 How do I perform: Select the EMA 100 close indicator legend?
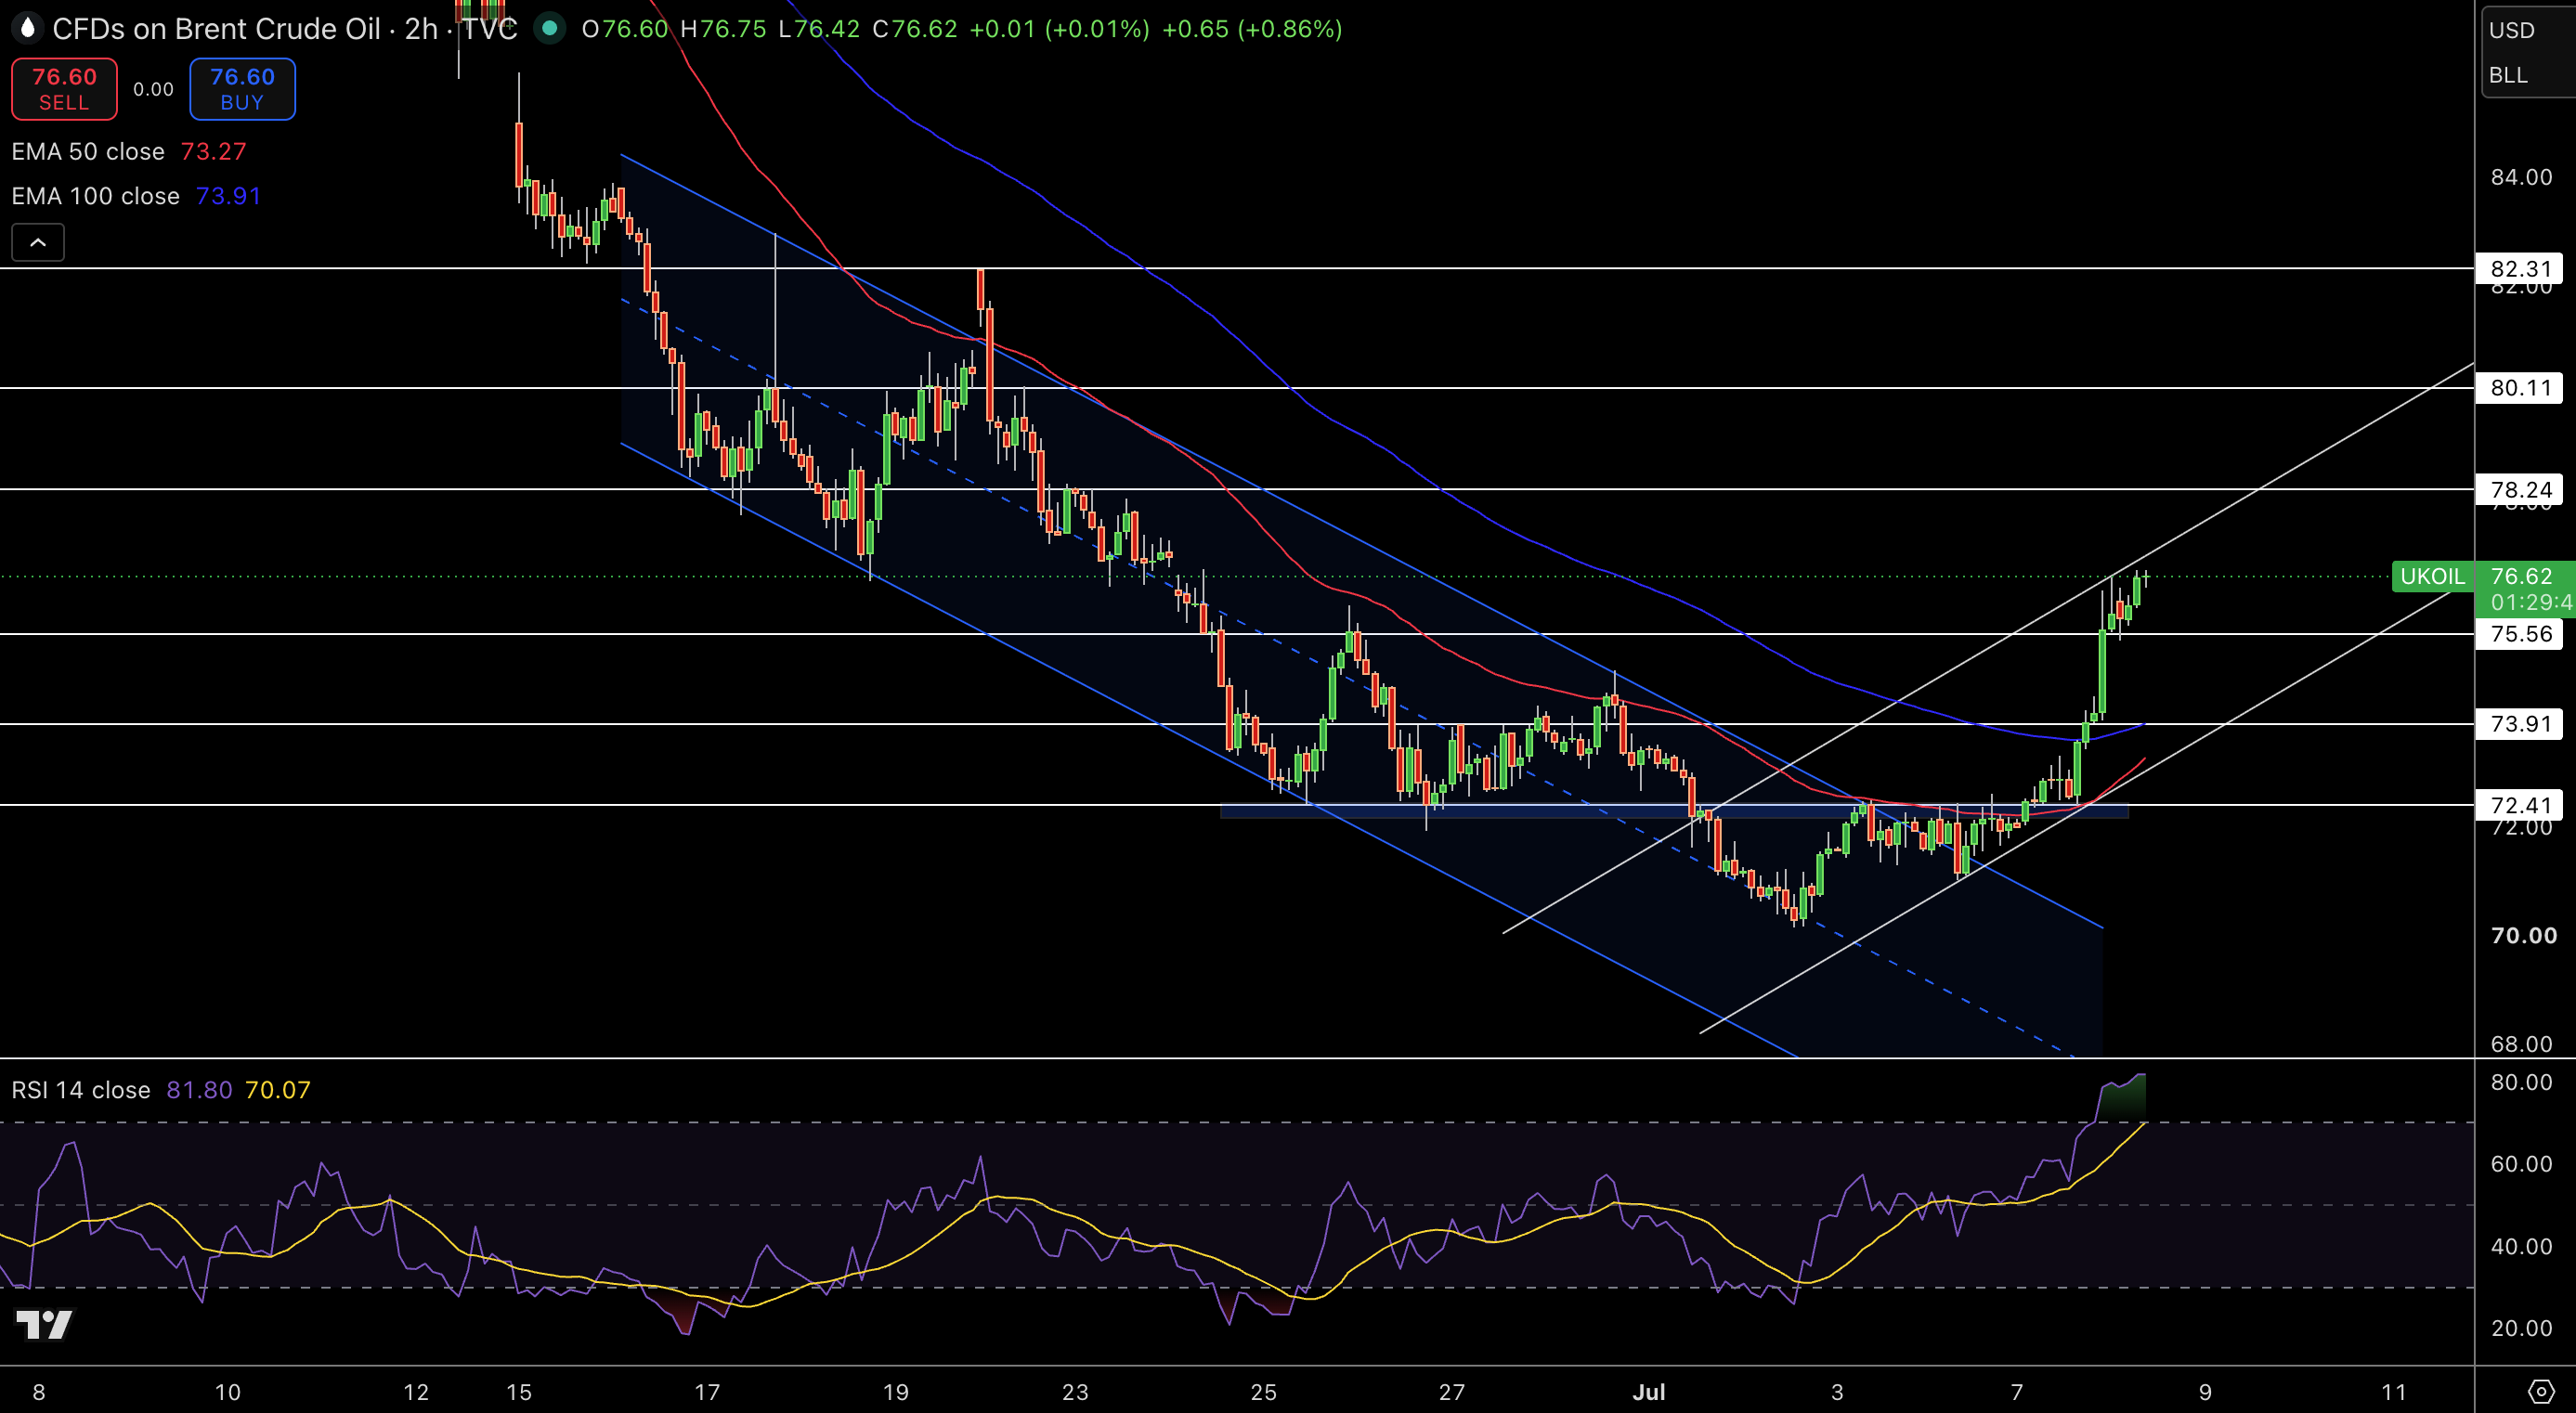96,196
